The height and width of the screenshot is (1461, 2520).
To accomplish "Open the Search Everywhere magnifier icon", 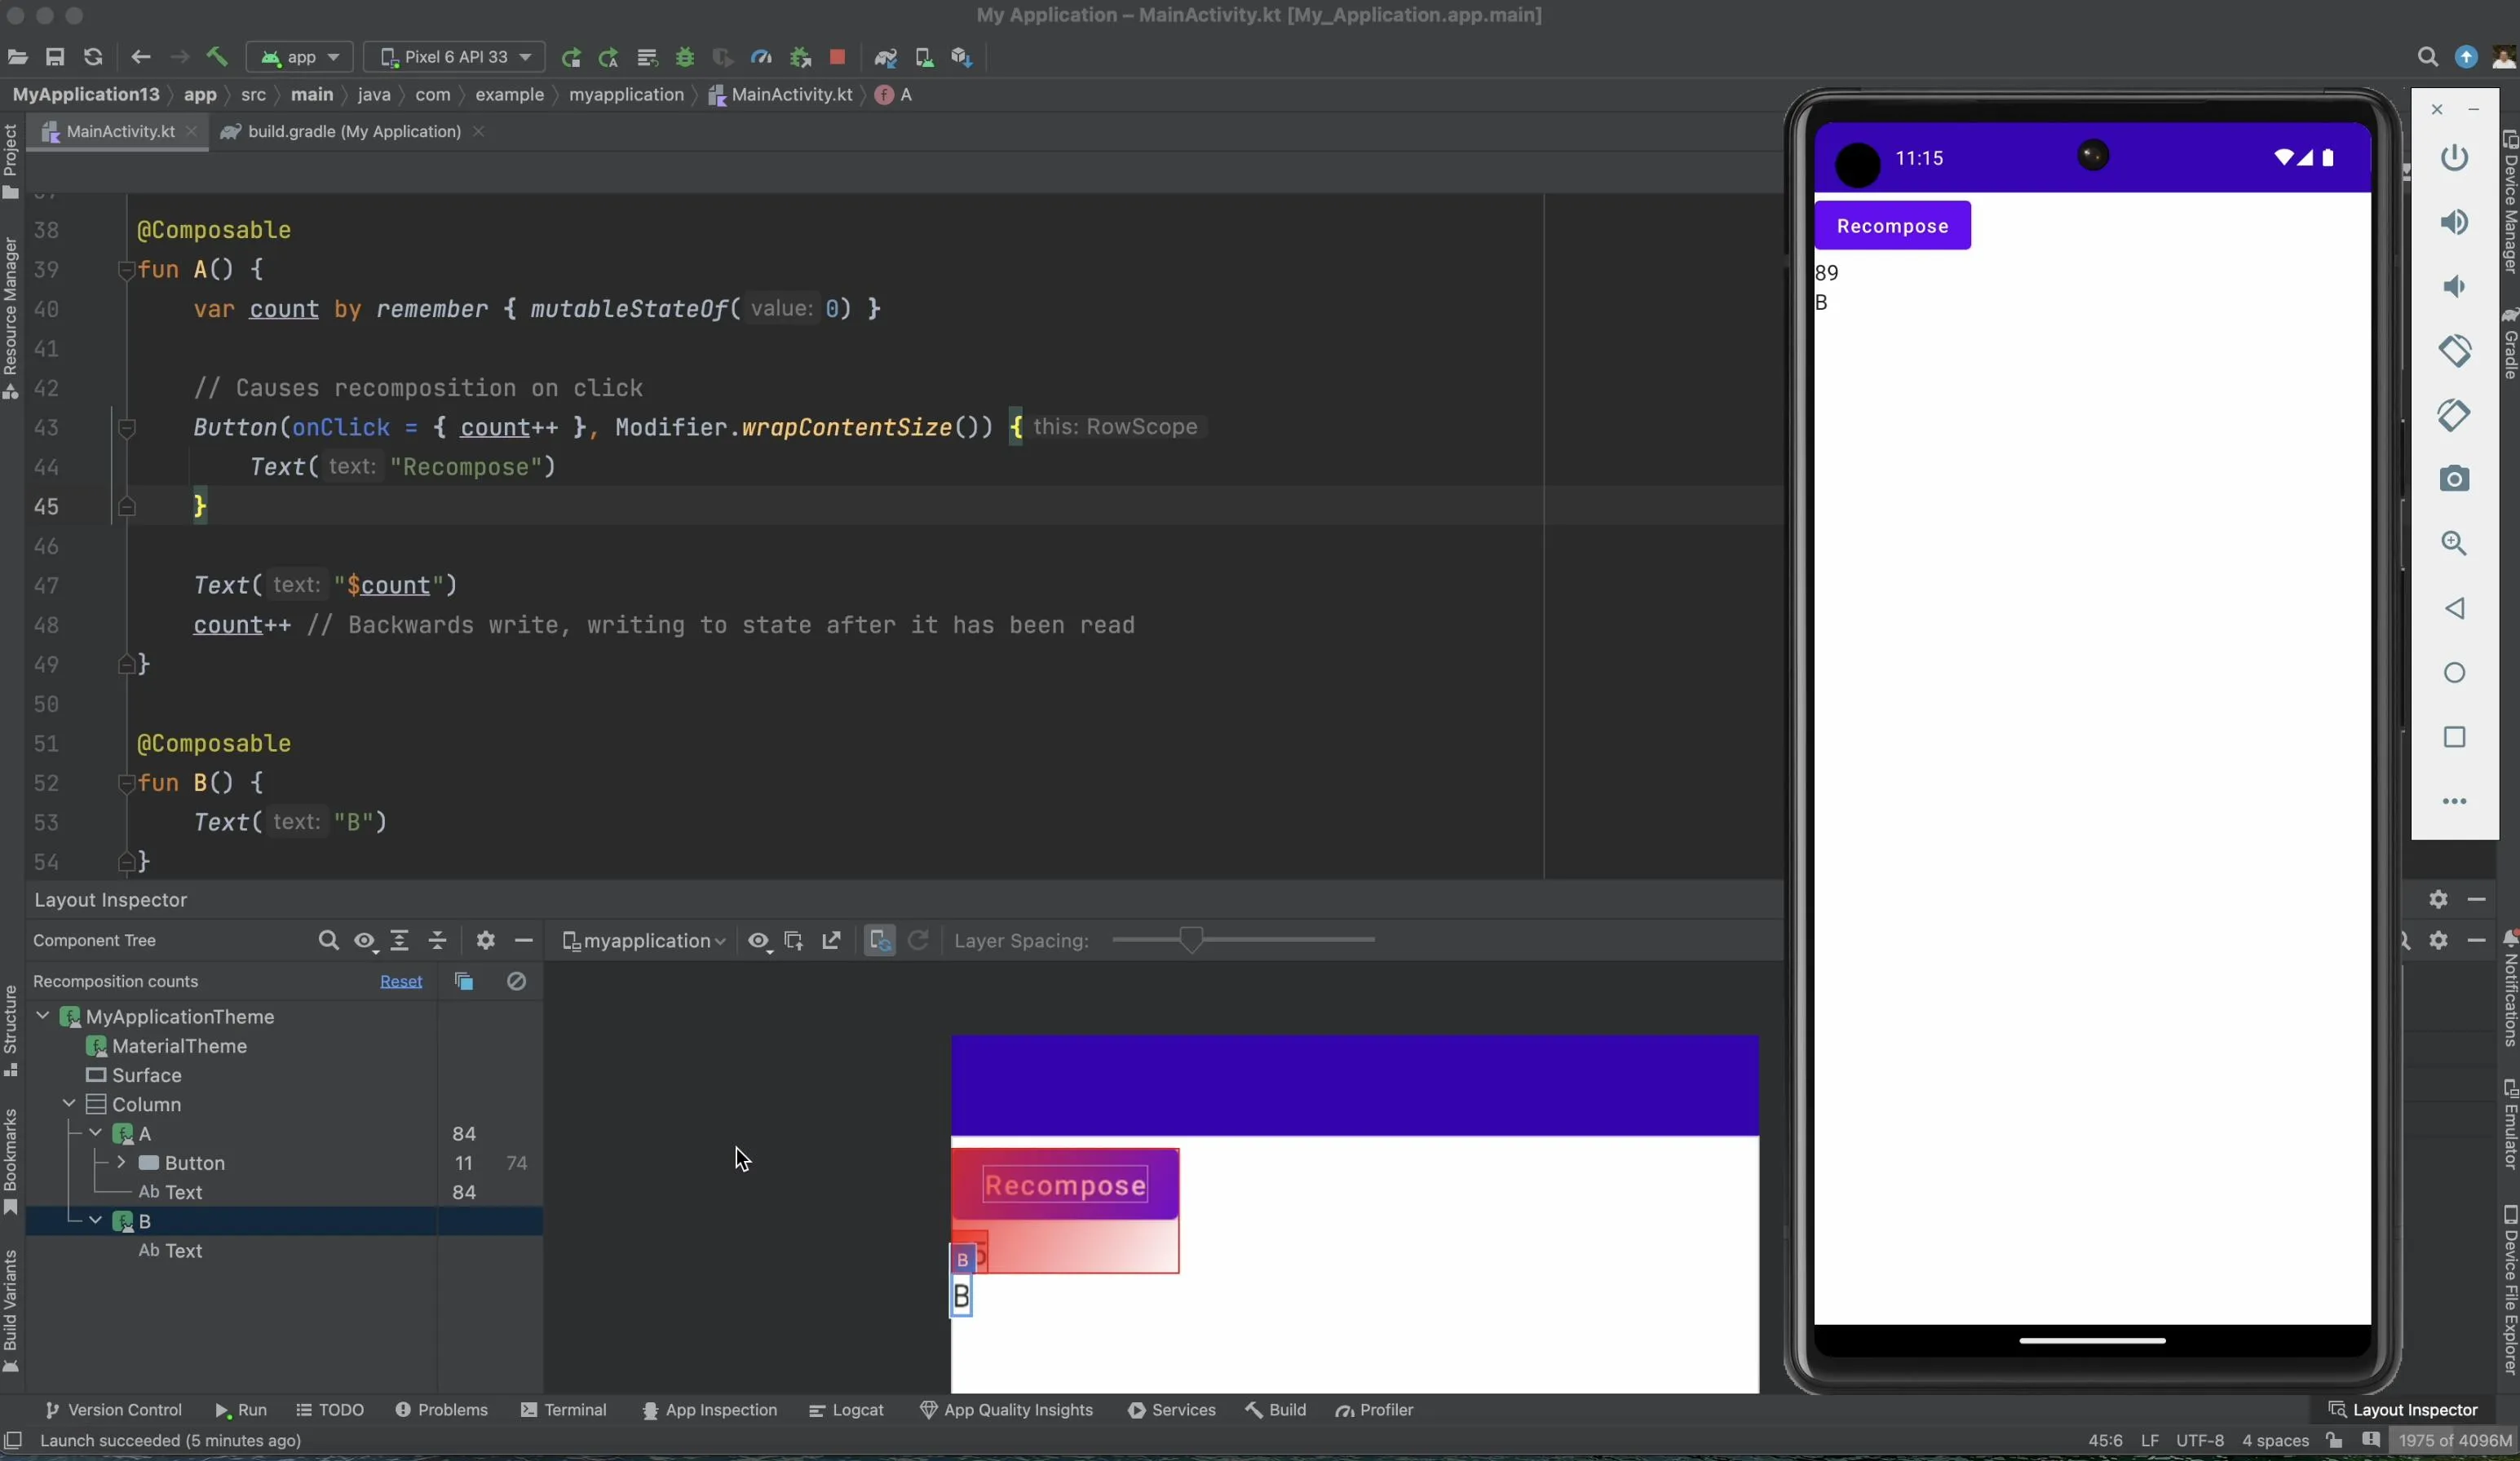I will (x=2427, y=57).
